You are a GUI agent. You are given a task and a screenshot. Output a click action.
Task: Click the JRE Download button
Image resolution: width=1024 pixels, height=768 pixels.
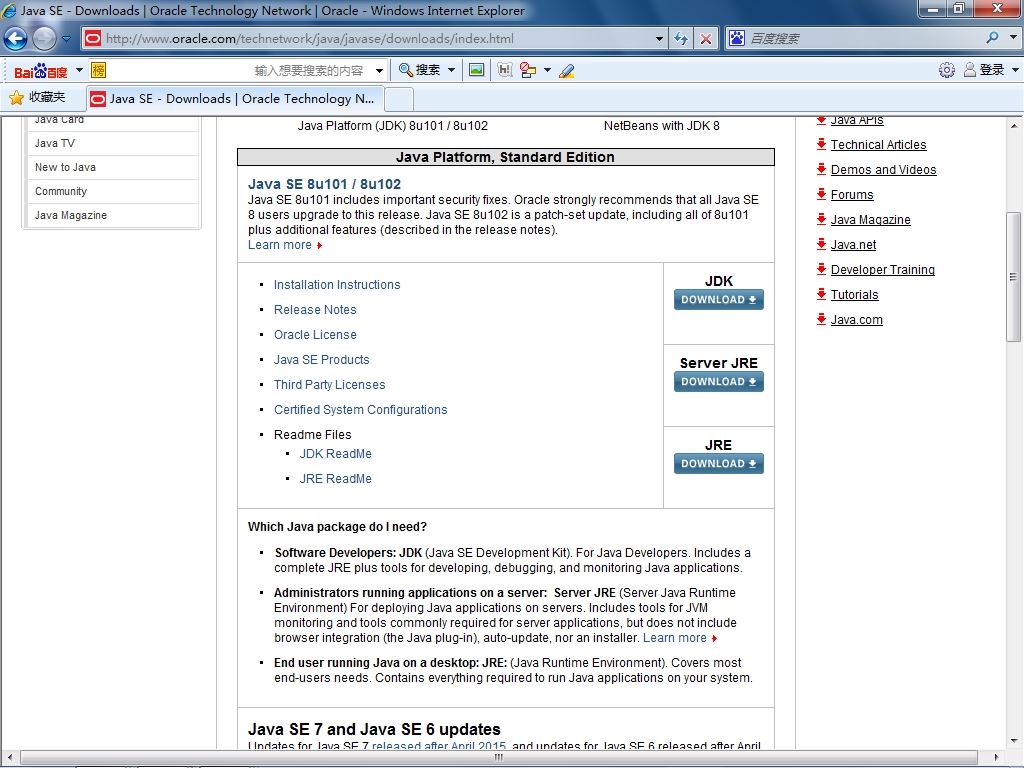pyautogui.click(x=718, y=464)
